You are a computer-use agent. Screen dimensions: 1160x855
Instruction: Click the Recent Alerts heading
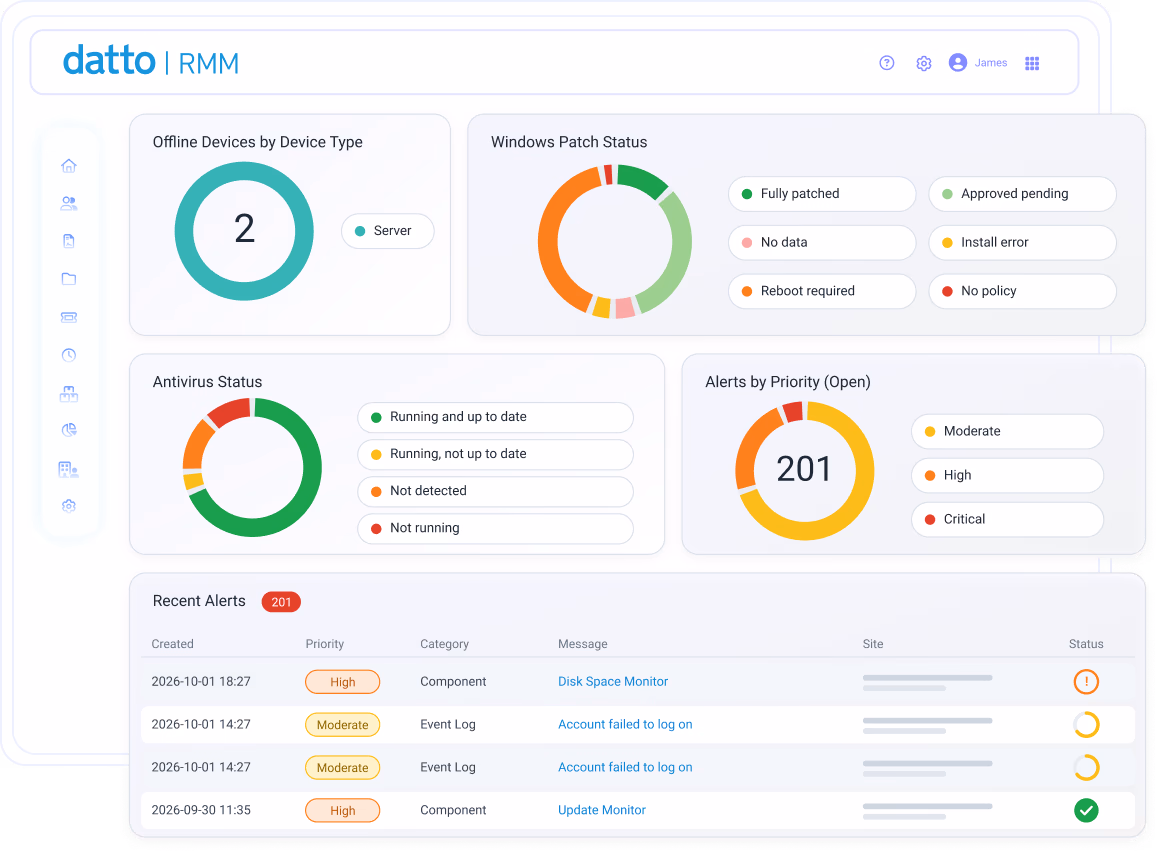[x=199, y=601]
